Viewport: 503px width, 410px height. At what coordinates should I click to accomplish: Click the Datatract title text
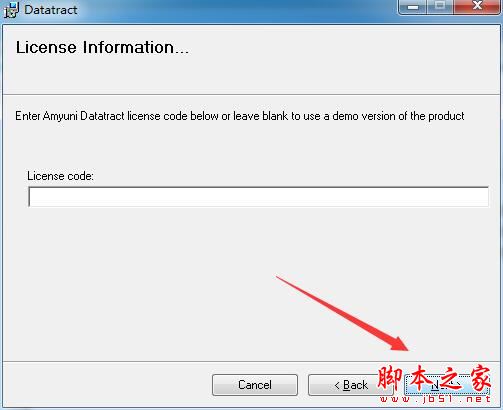coord(51,10)
